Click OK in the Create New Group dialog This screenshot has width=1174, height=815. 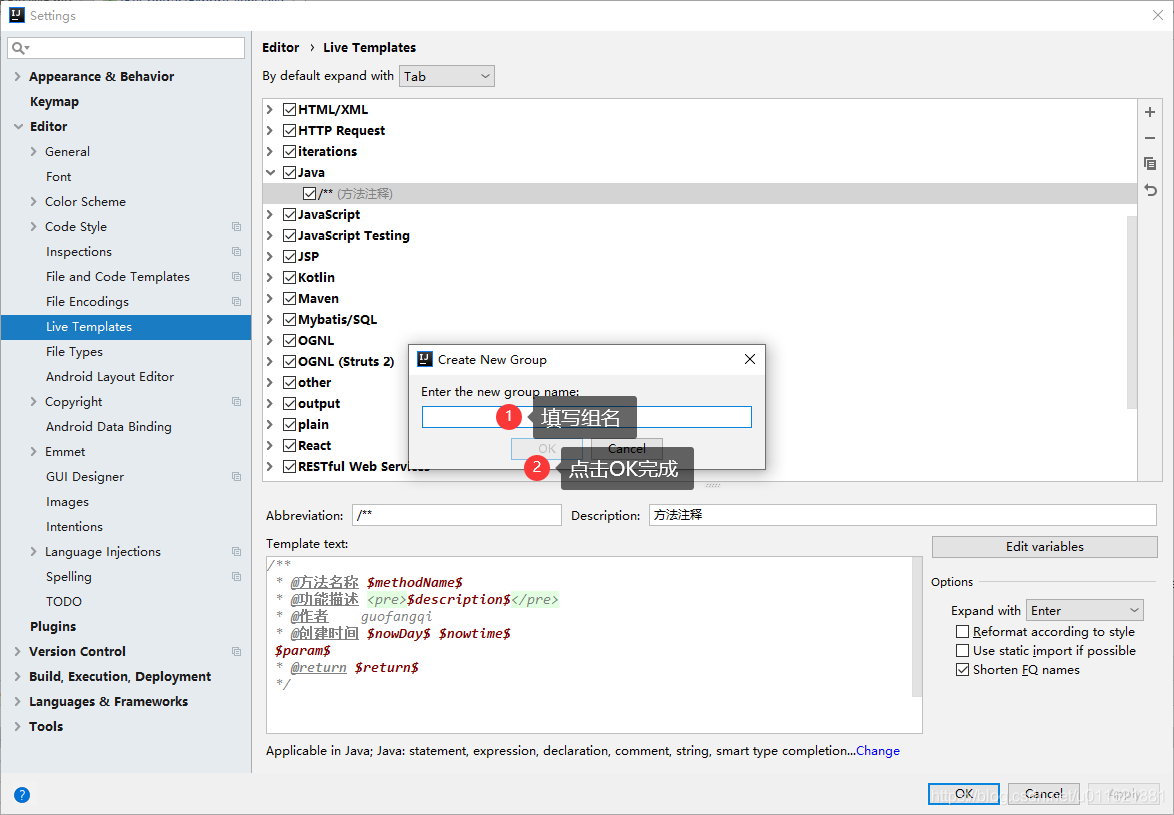click(547, 449)
